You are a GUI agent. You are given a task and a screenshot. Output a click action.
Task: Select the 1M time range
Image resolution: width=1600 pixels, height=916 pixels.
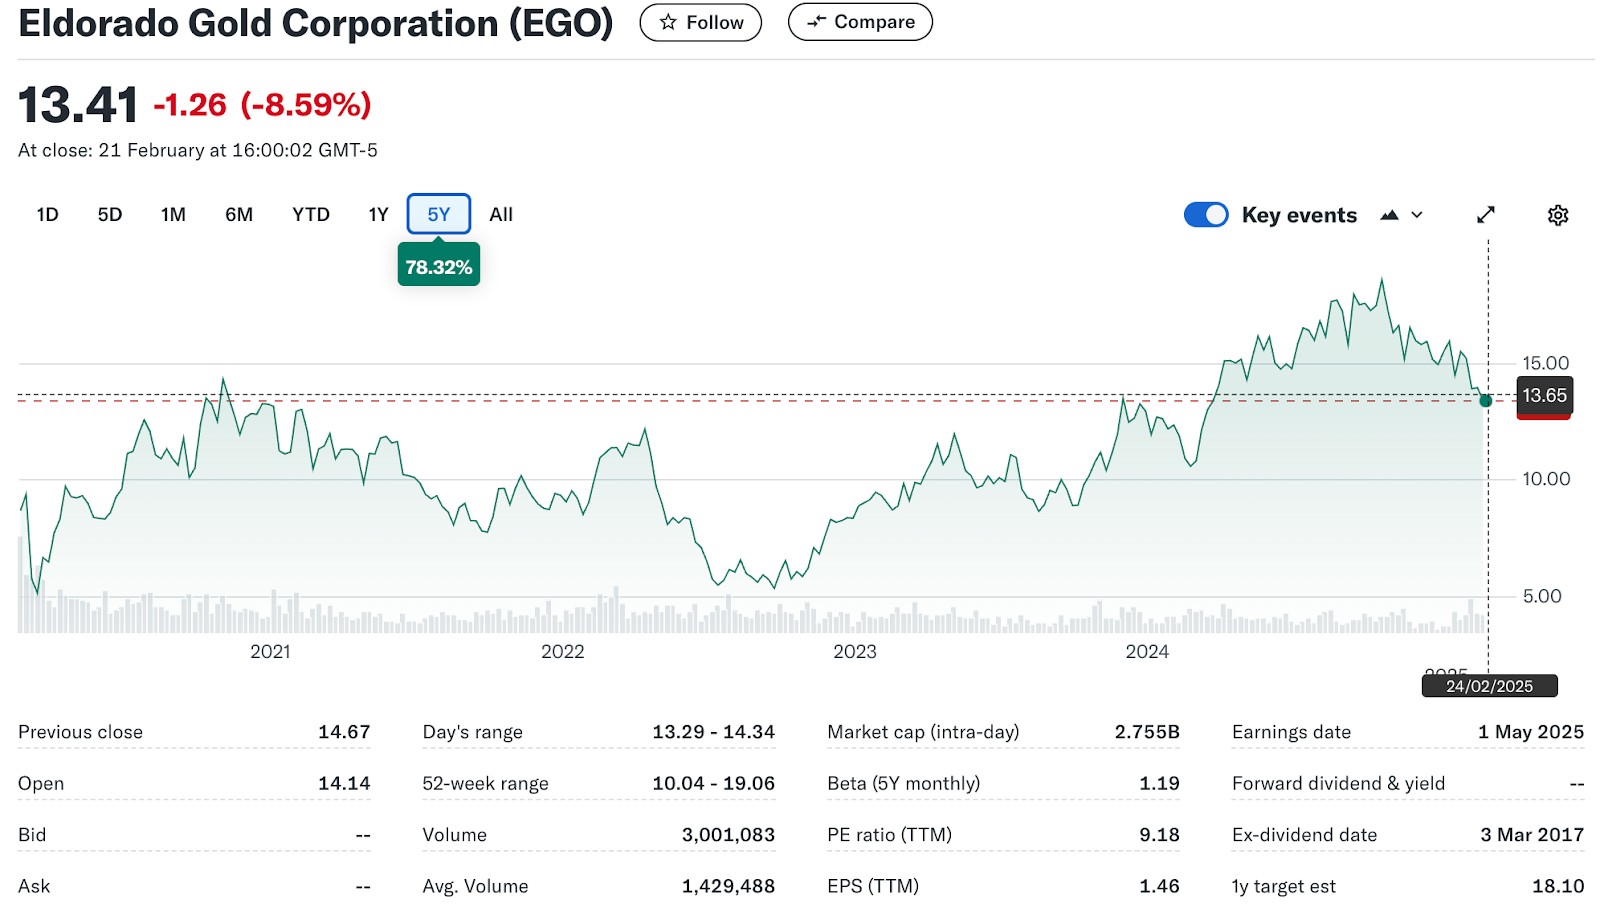173,214
